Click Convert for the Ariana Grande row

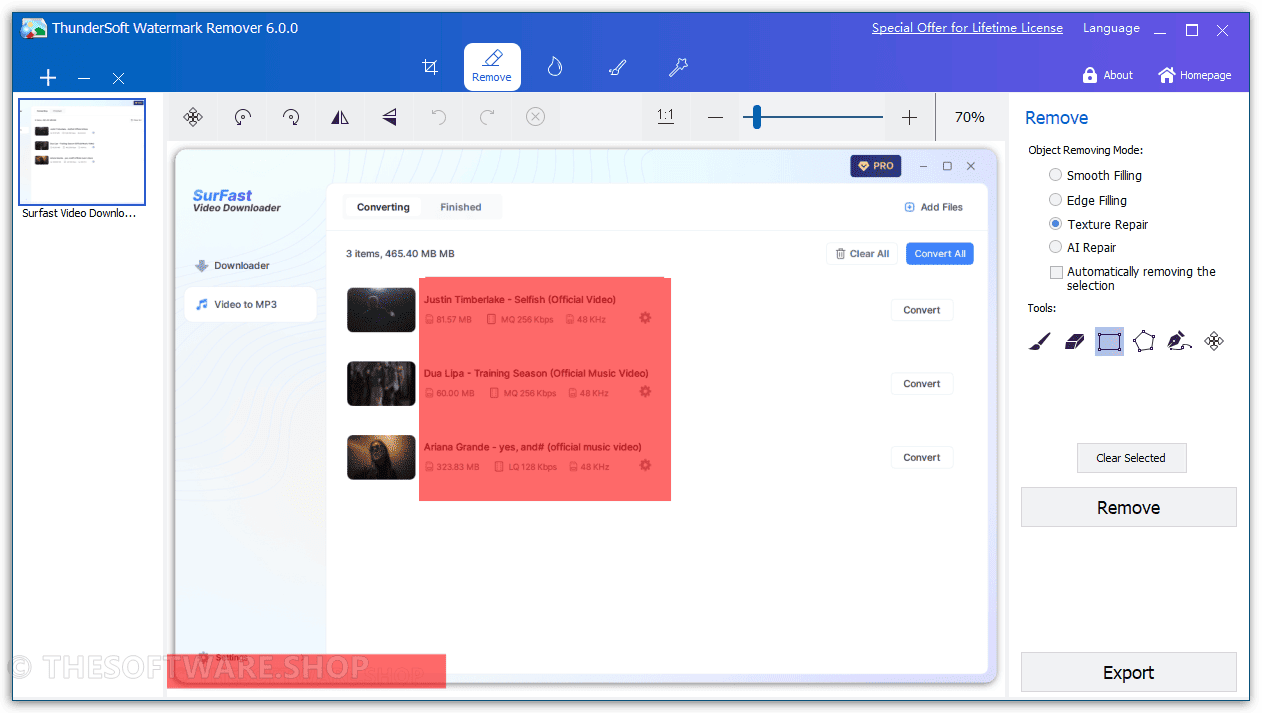click(922, 458)
